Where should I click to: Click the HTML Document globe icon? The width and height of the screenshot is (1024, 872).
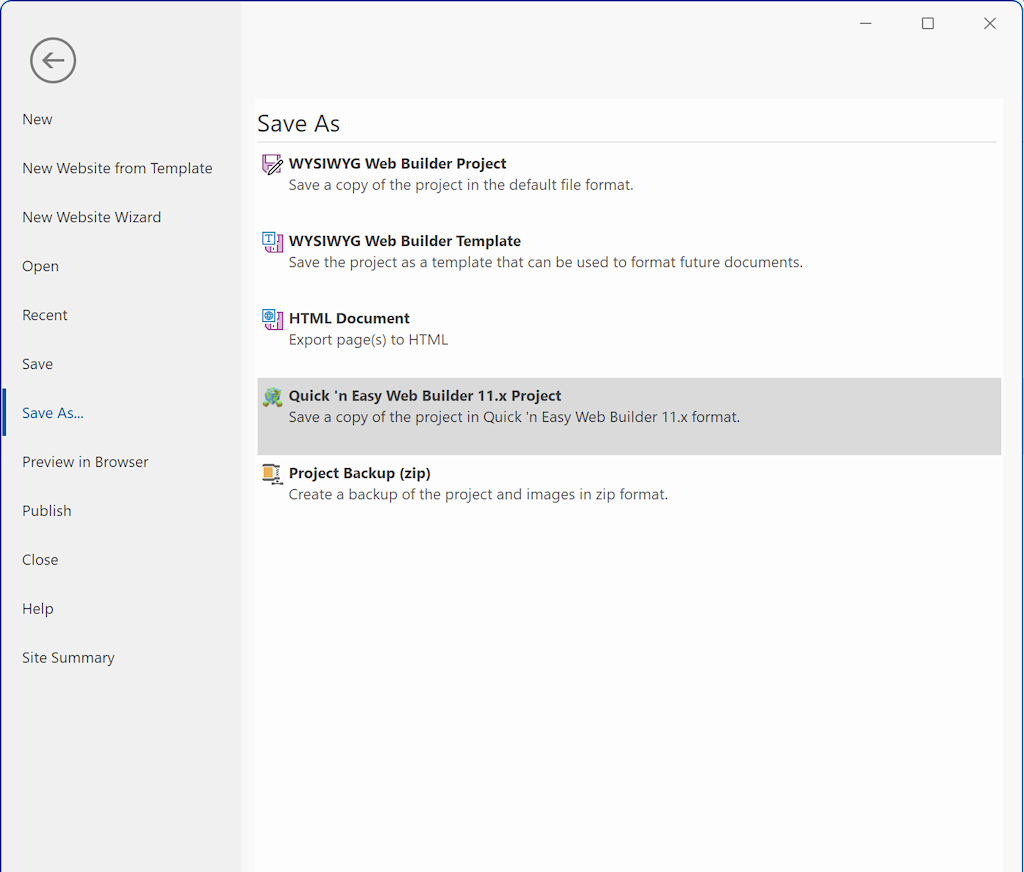coord(272,319)
